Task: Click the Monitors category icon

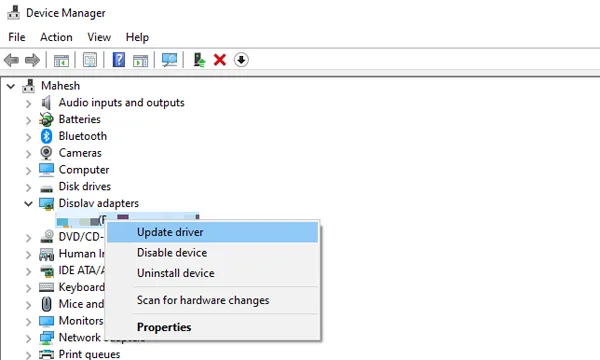Action: [46, 321]
